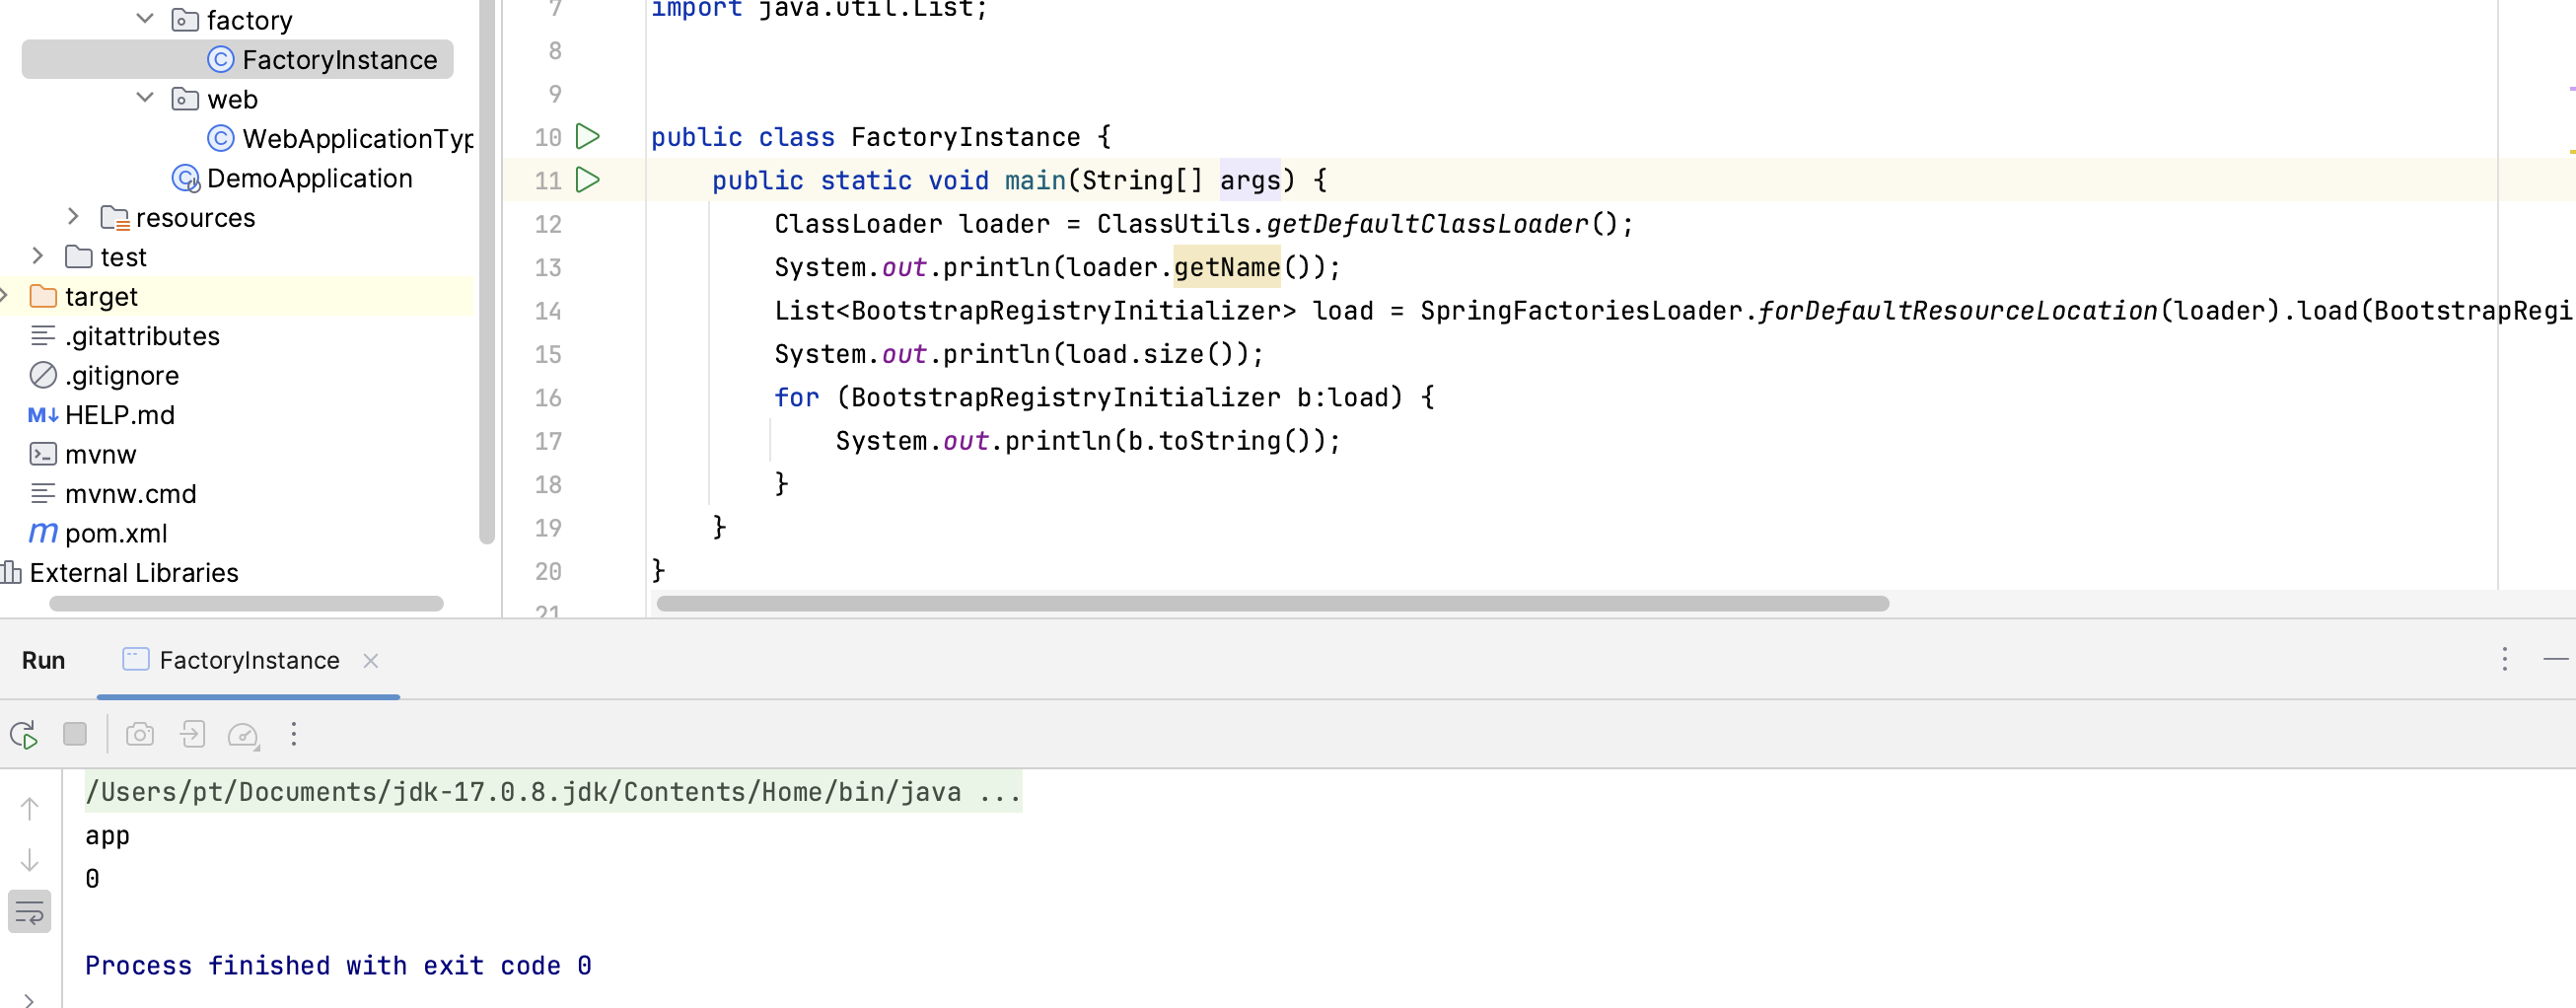Click the args parameter on line 11
Image resolution: width=2576 pixels, height=1008 pixels.
tap(1250, 181)
